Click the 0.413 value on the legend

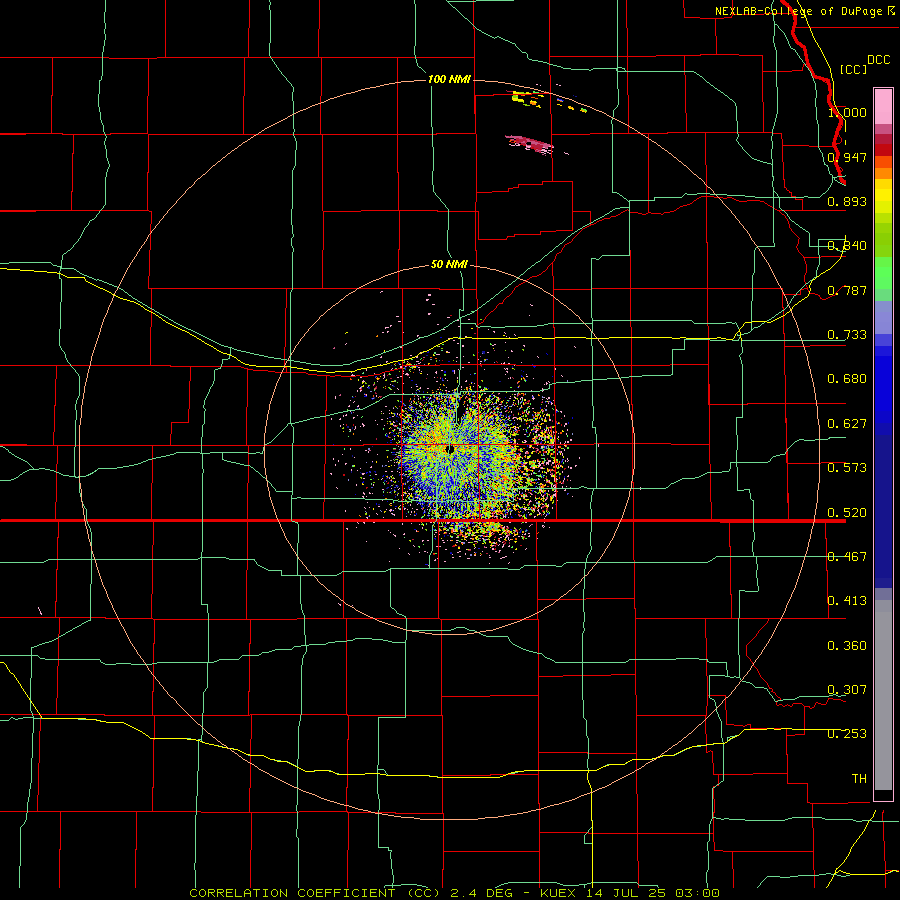[847, 601]
